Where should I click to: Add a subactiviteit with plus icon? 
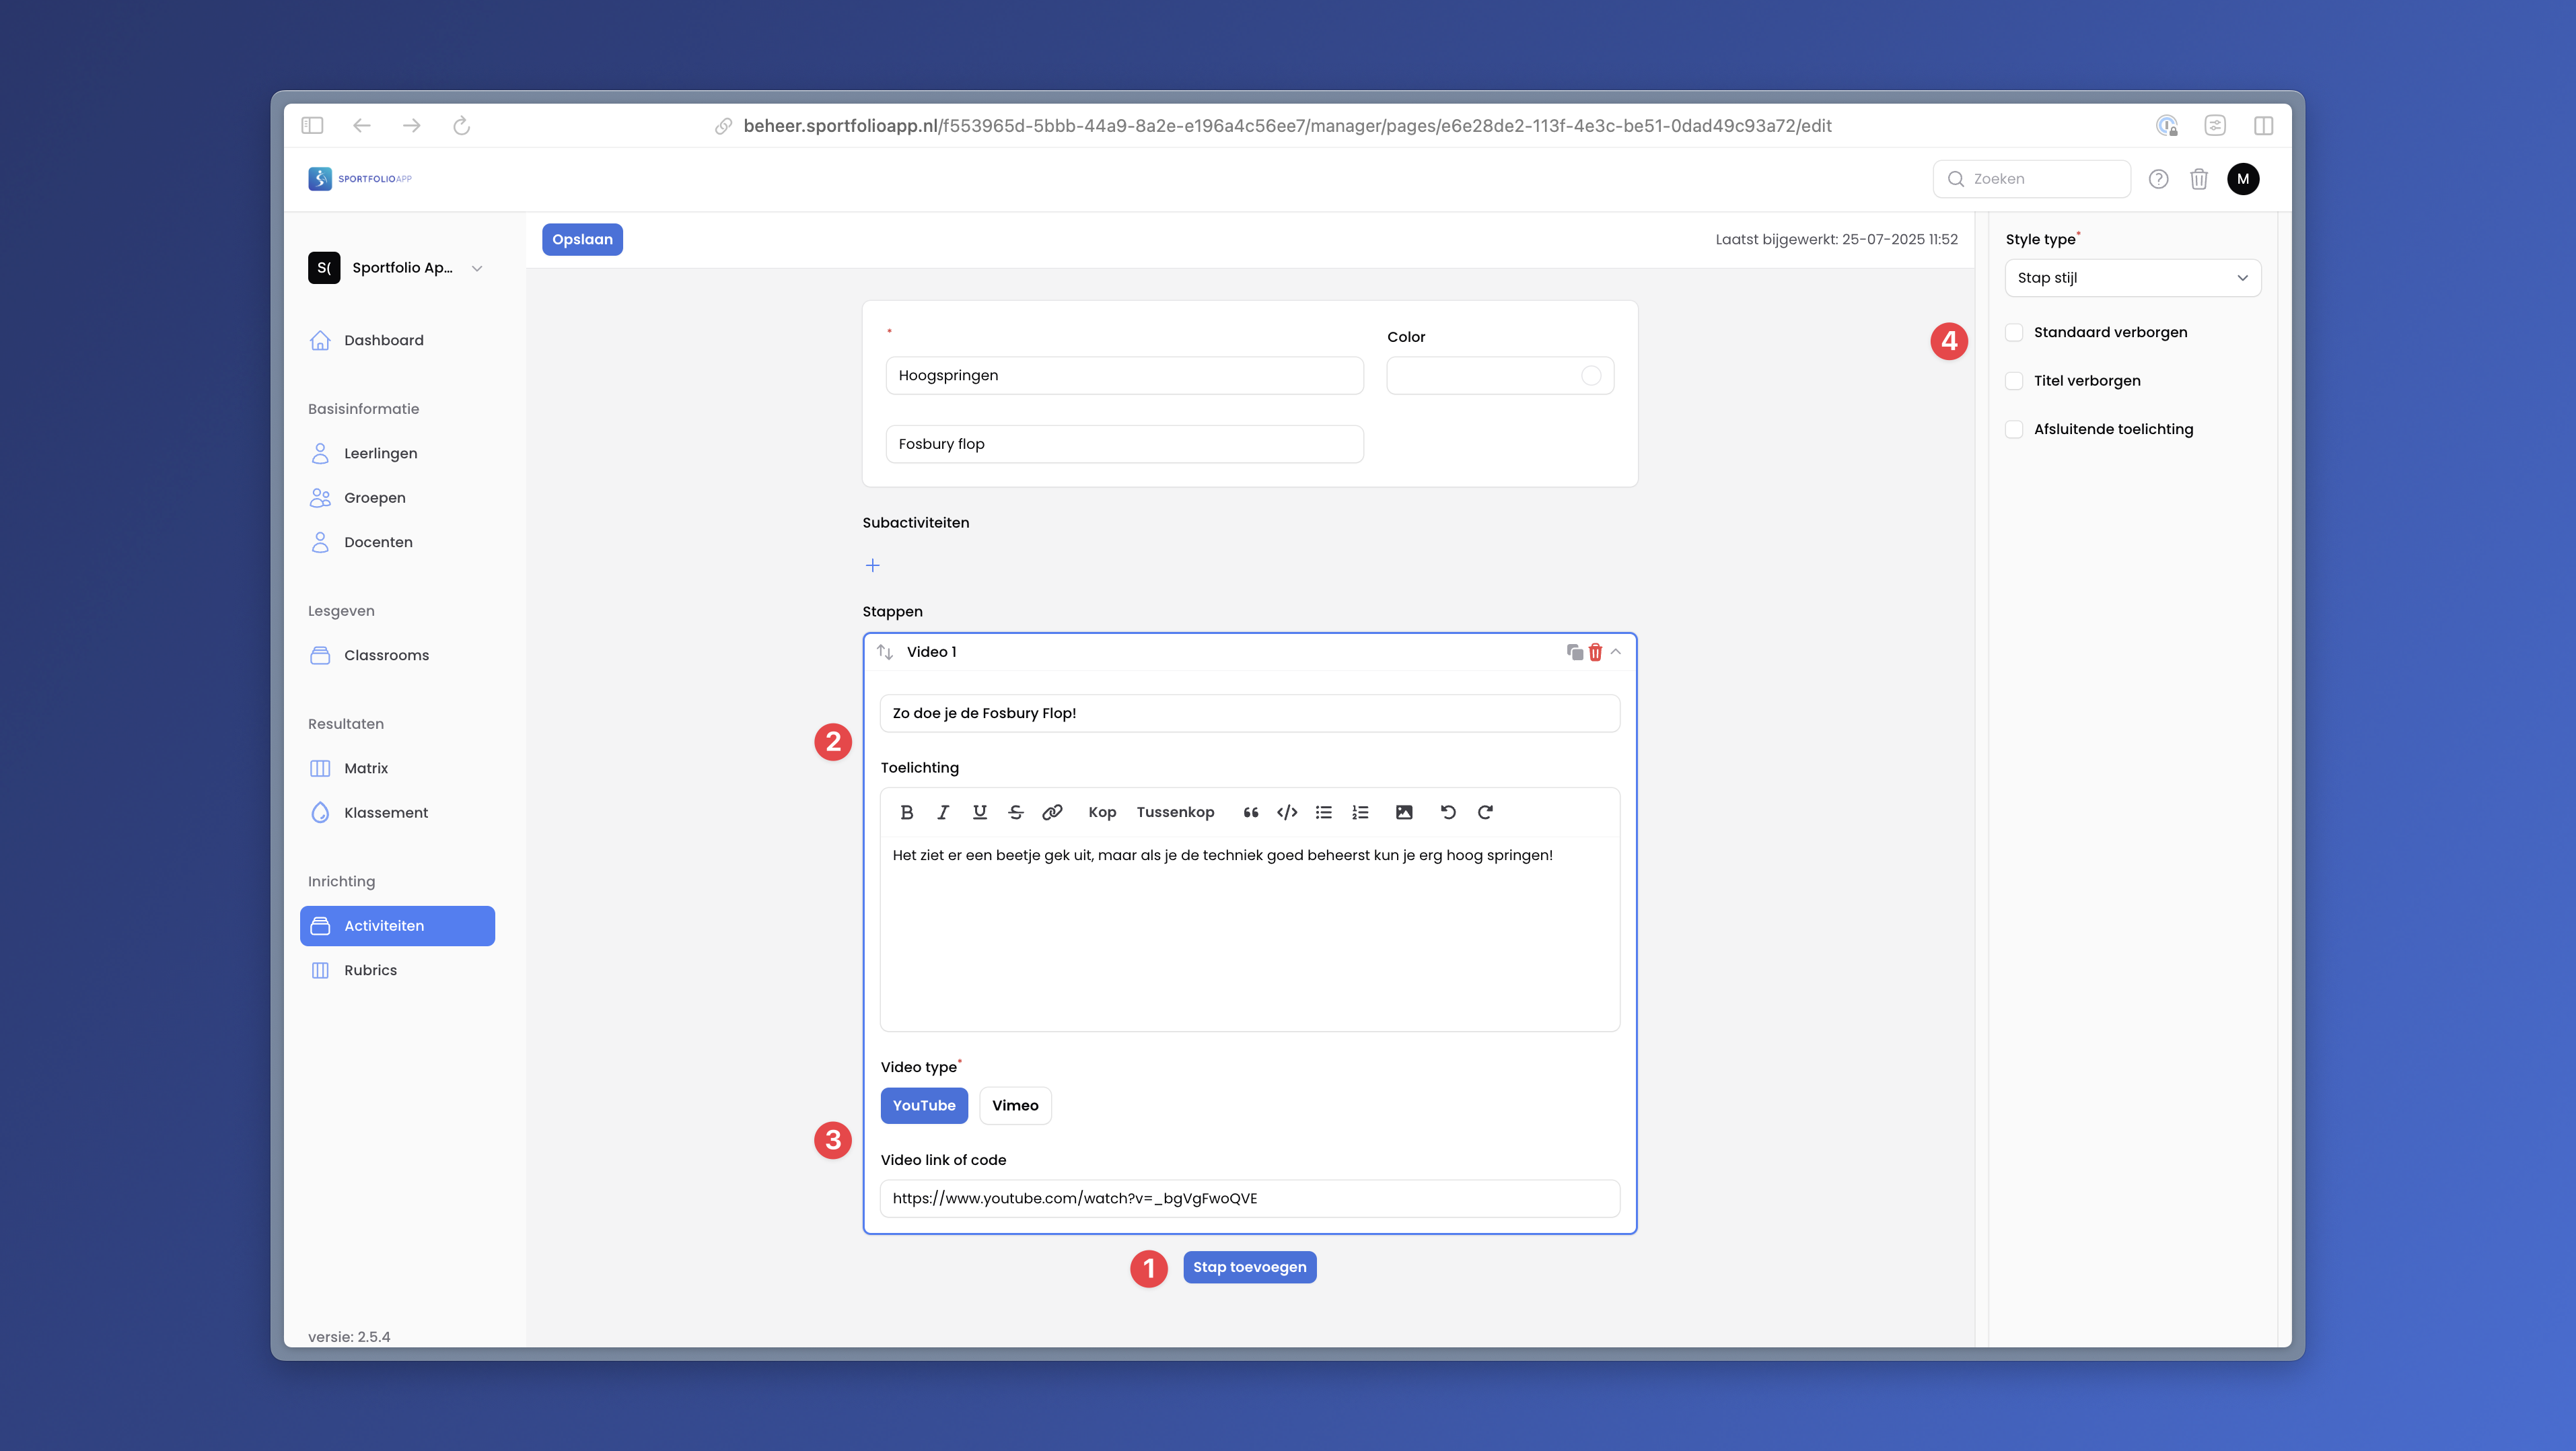[872, 565]
